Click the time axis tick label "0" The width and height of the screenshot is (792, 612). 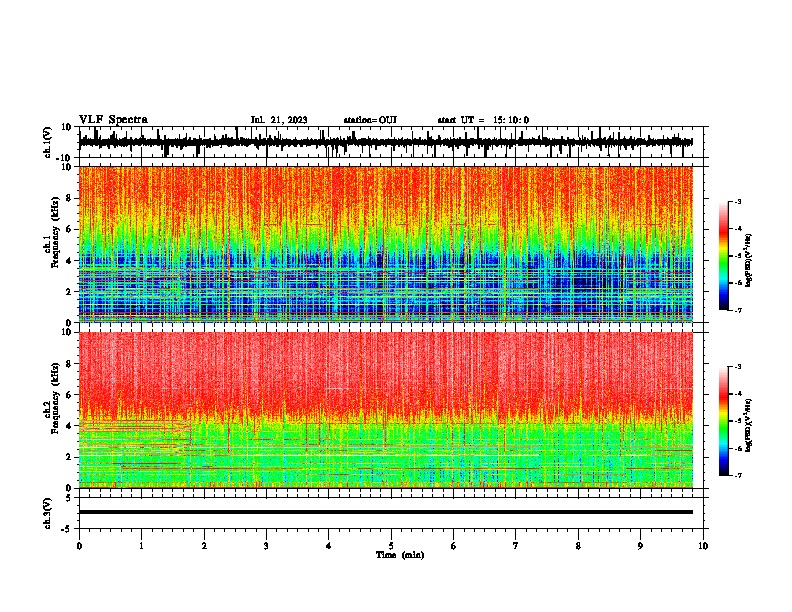coord(79,546)
